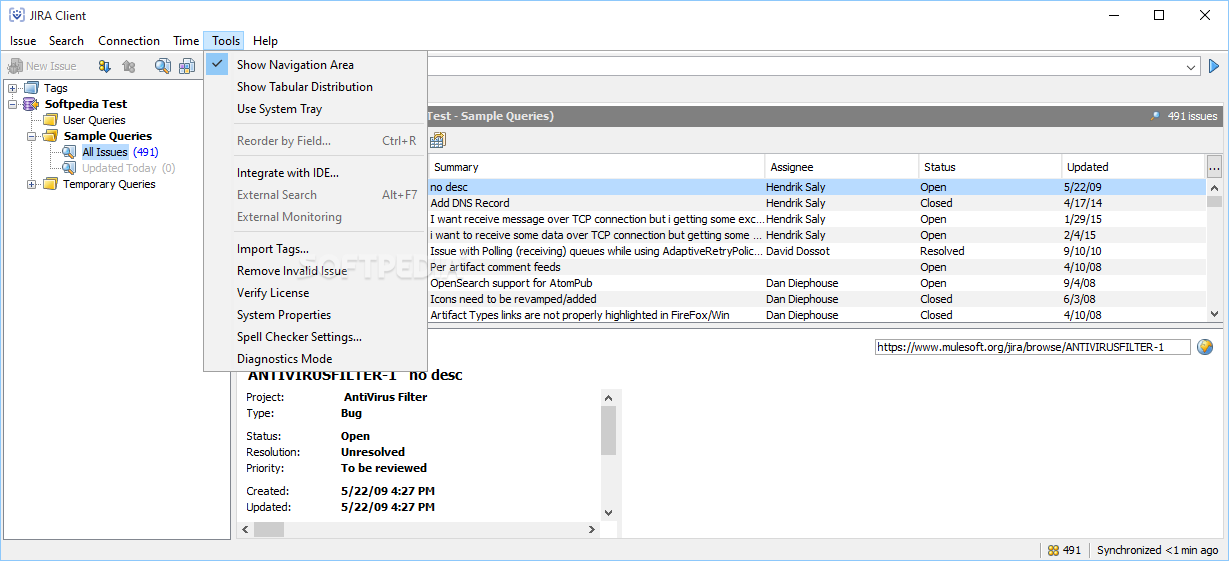Open System Properties from Tools menu

tap(316, 315)
